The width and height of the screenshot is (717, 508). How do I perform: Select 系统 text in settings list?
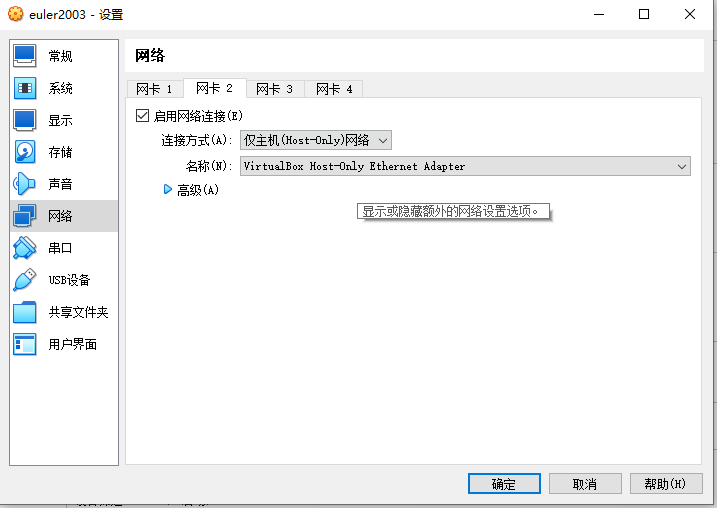(60, 88)
